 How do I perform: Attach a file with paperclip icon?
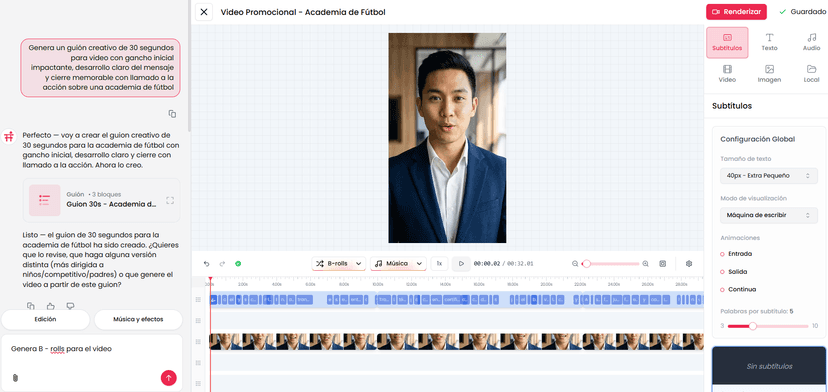tap(15, 378)
